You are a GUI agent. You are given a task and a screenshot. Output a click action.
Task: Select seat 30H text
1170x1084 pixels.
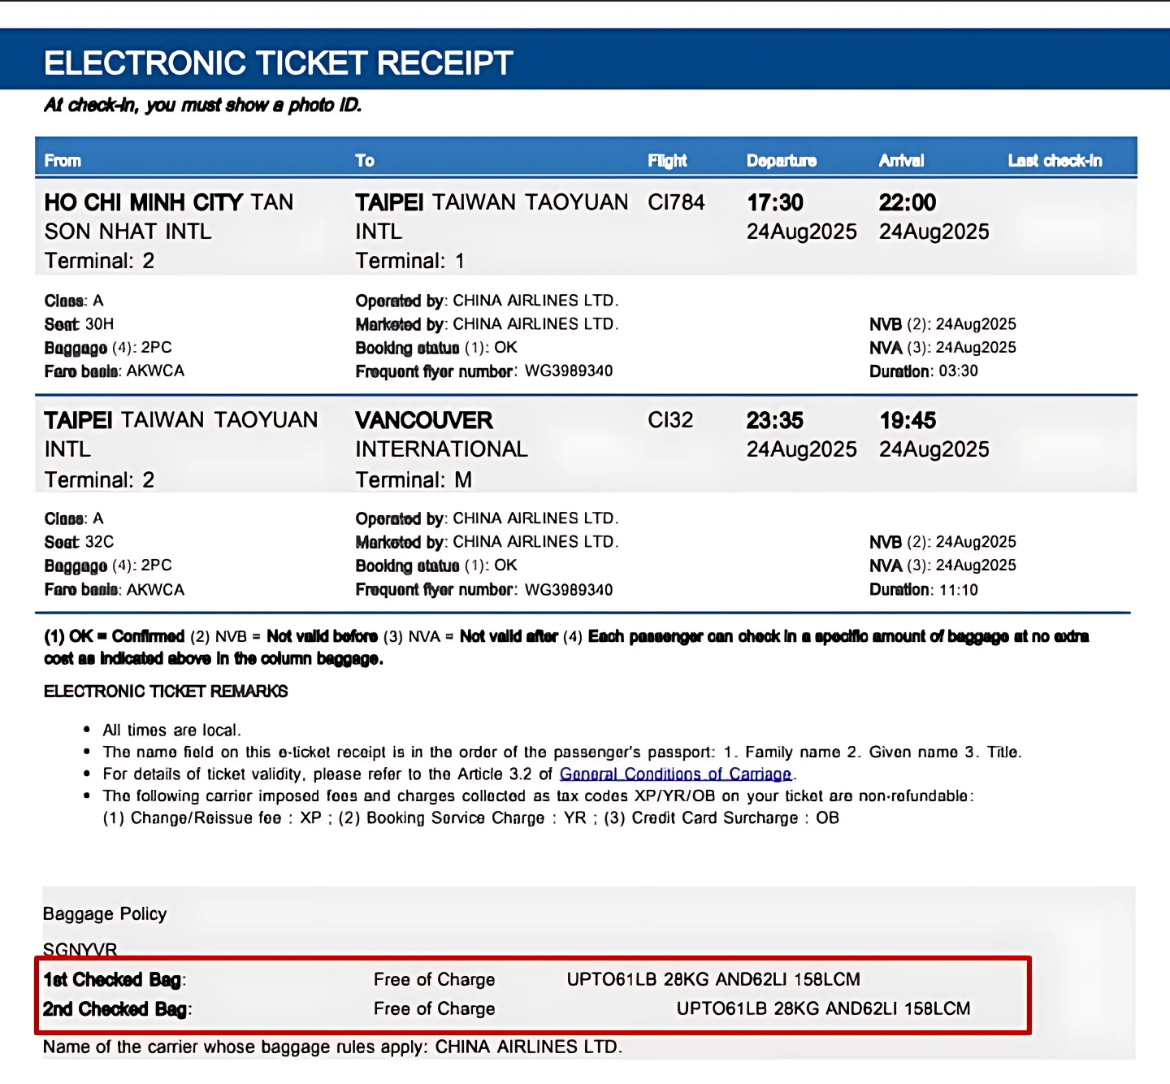[99, 324]
